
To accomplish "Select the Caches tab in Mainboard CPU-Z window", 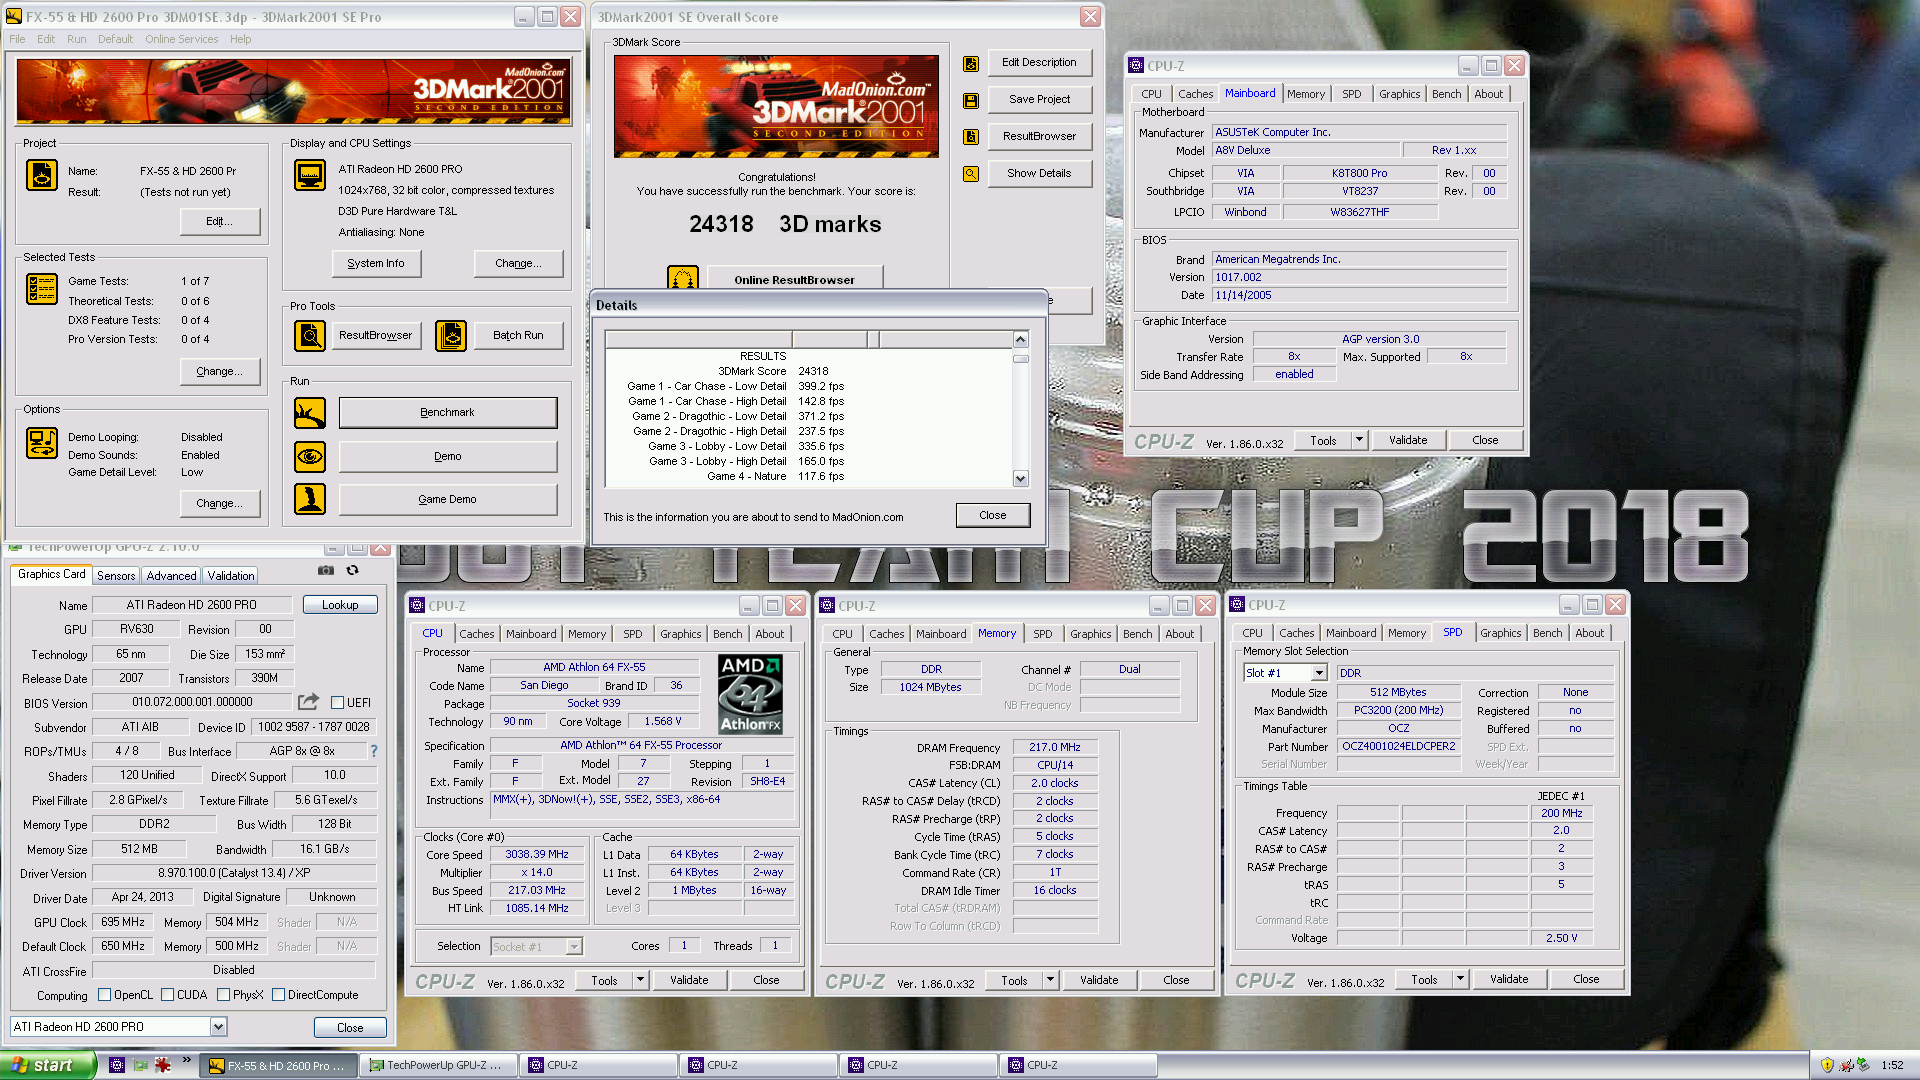I will pyautogui.click(x=1195, y=94).
